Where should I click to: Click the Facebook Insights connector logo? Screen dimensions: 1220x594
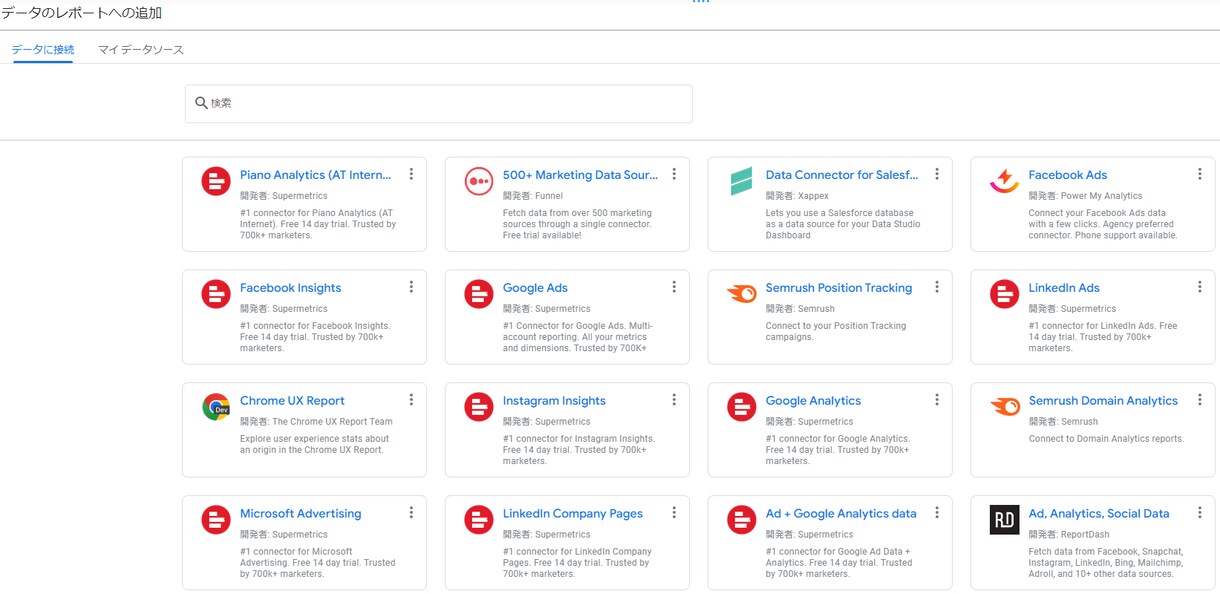coord(216,294)
